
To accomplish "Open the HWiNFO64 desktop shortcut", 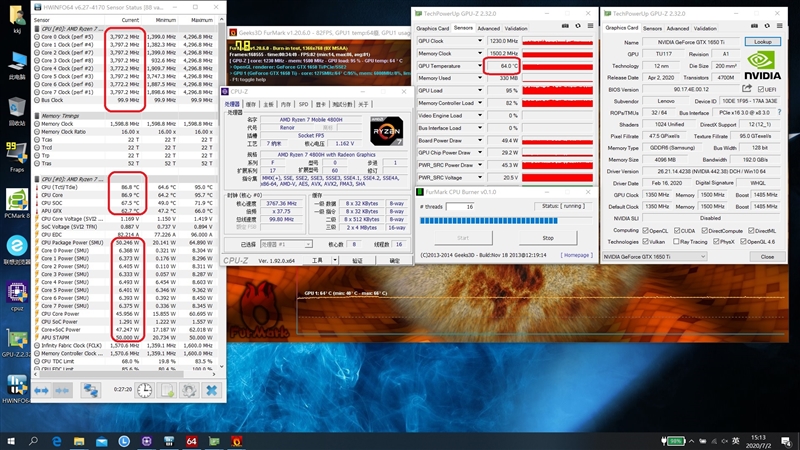I will [16, 389].
